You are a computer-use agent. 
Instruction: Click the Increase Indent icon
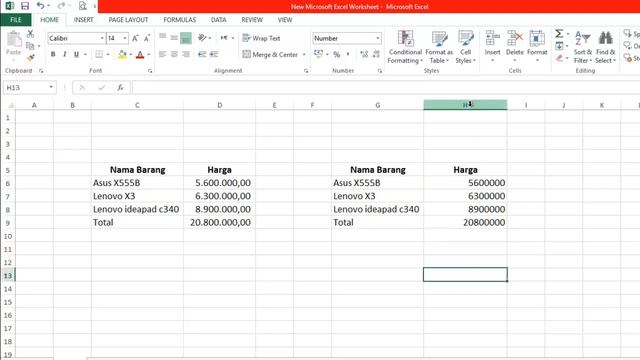point(214,54)
